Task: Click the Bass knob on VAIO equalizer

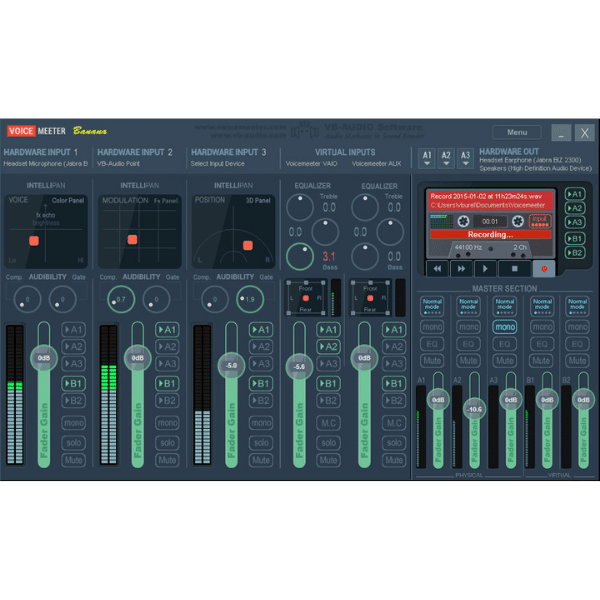Action: click(300, 257)
